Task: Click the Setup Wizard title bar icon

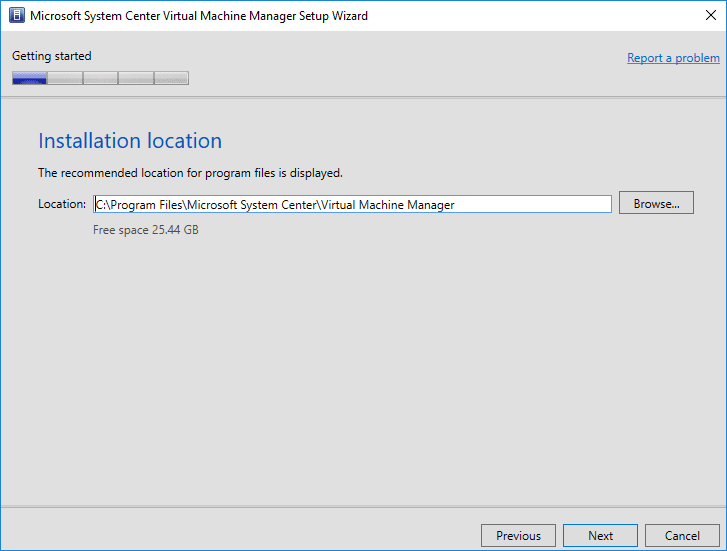Action: (x=15, y=16)
